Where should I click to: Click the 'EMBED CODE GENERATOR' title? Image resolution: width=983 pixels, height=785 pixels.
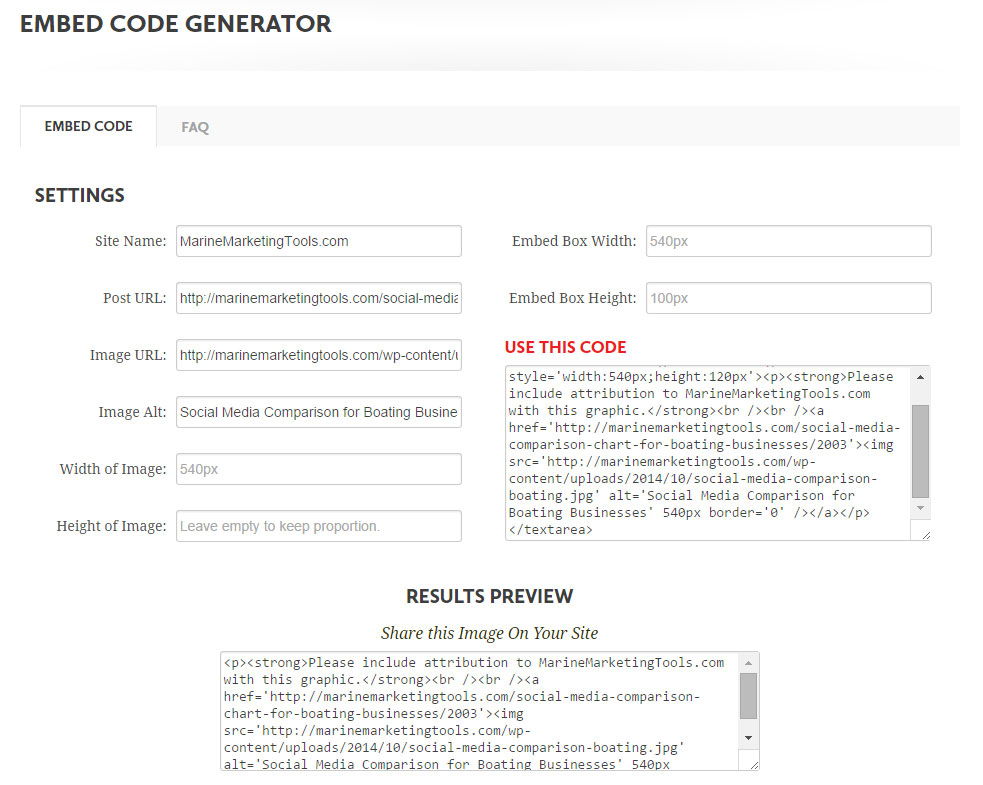click(x=176, y=24)
